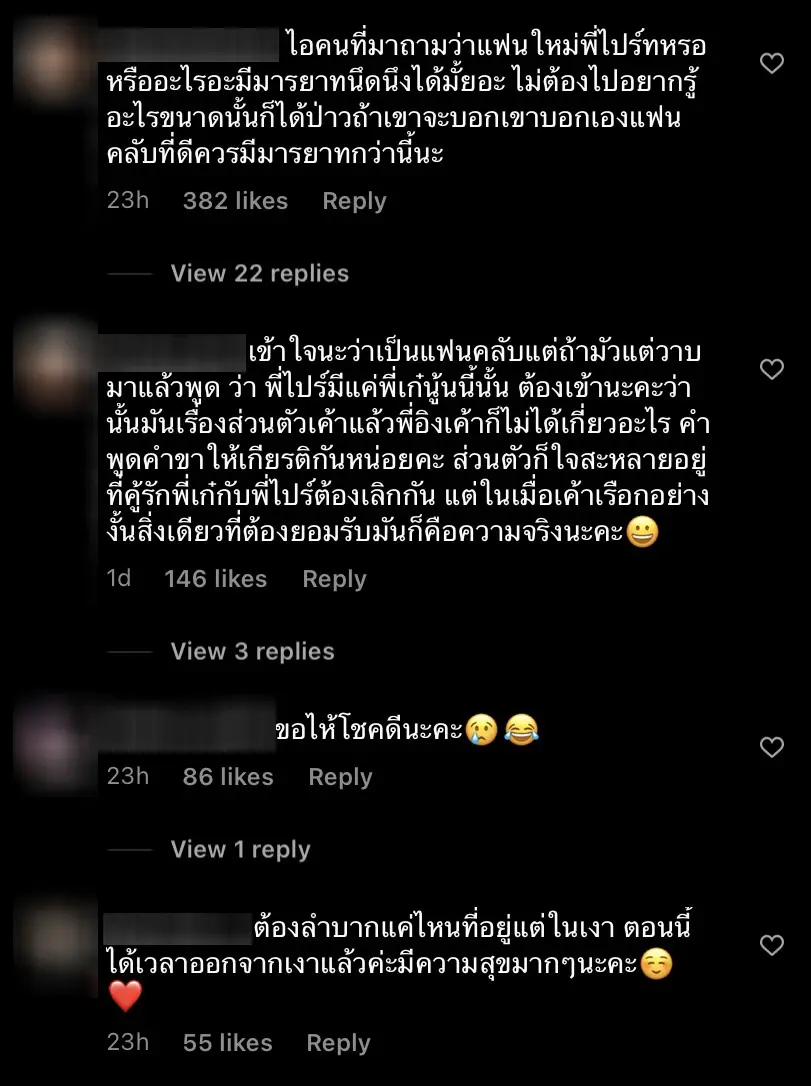Open the 55 likes count list
Image resolution: width=811 pixels, height=1086 pixels.
point(227,1043)
